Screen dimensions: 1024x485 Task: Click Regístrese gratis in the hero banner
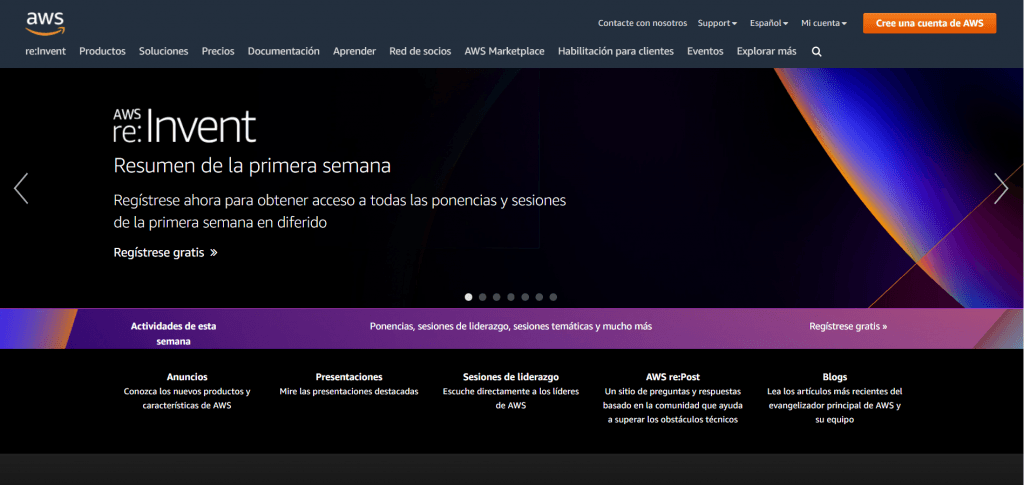165,252
